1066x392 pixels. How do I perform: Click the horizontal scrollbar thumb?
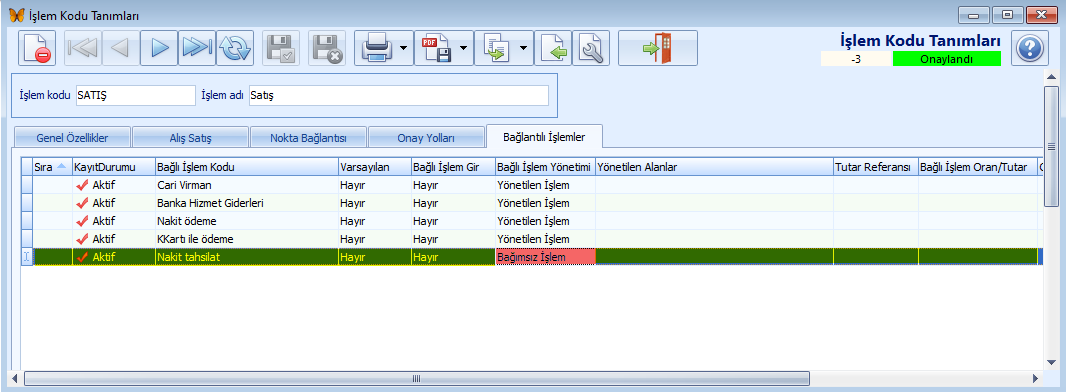417,378
